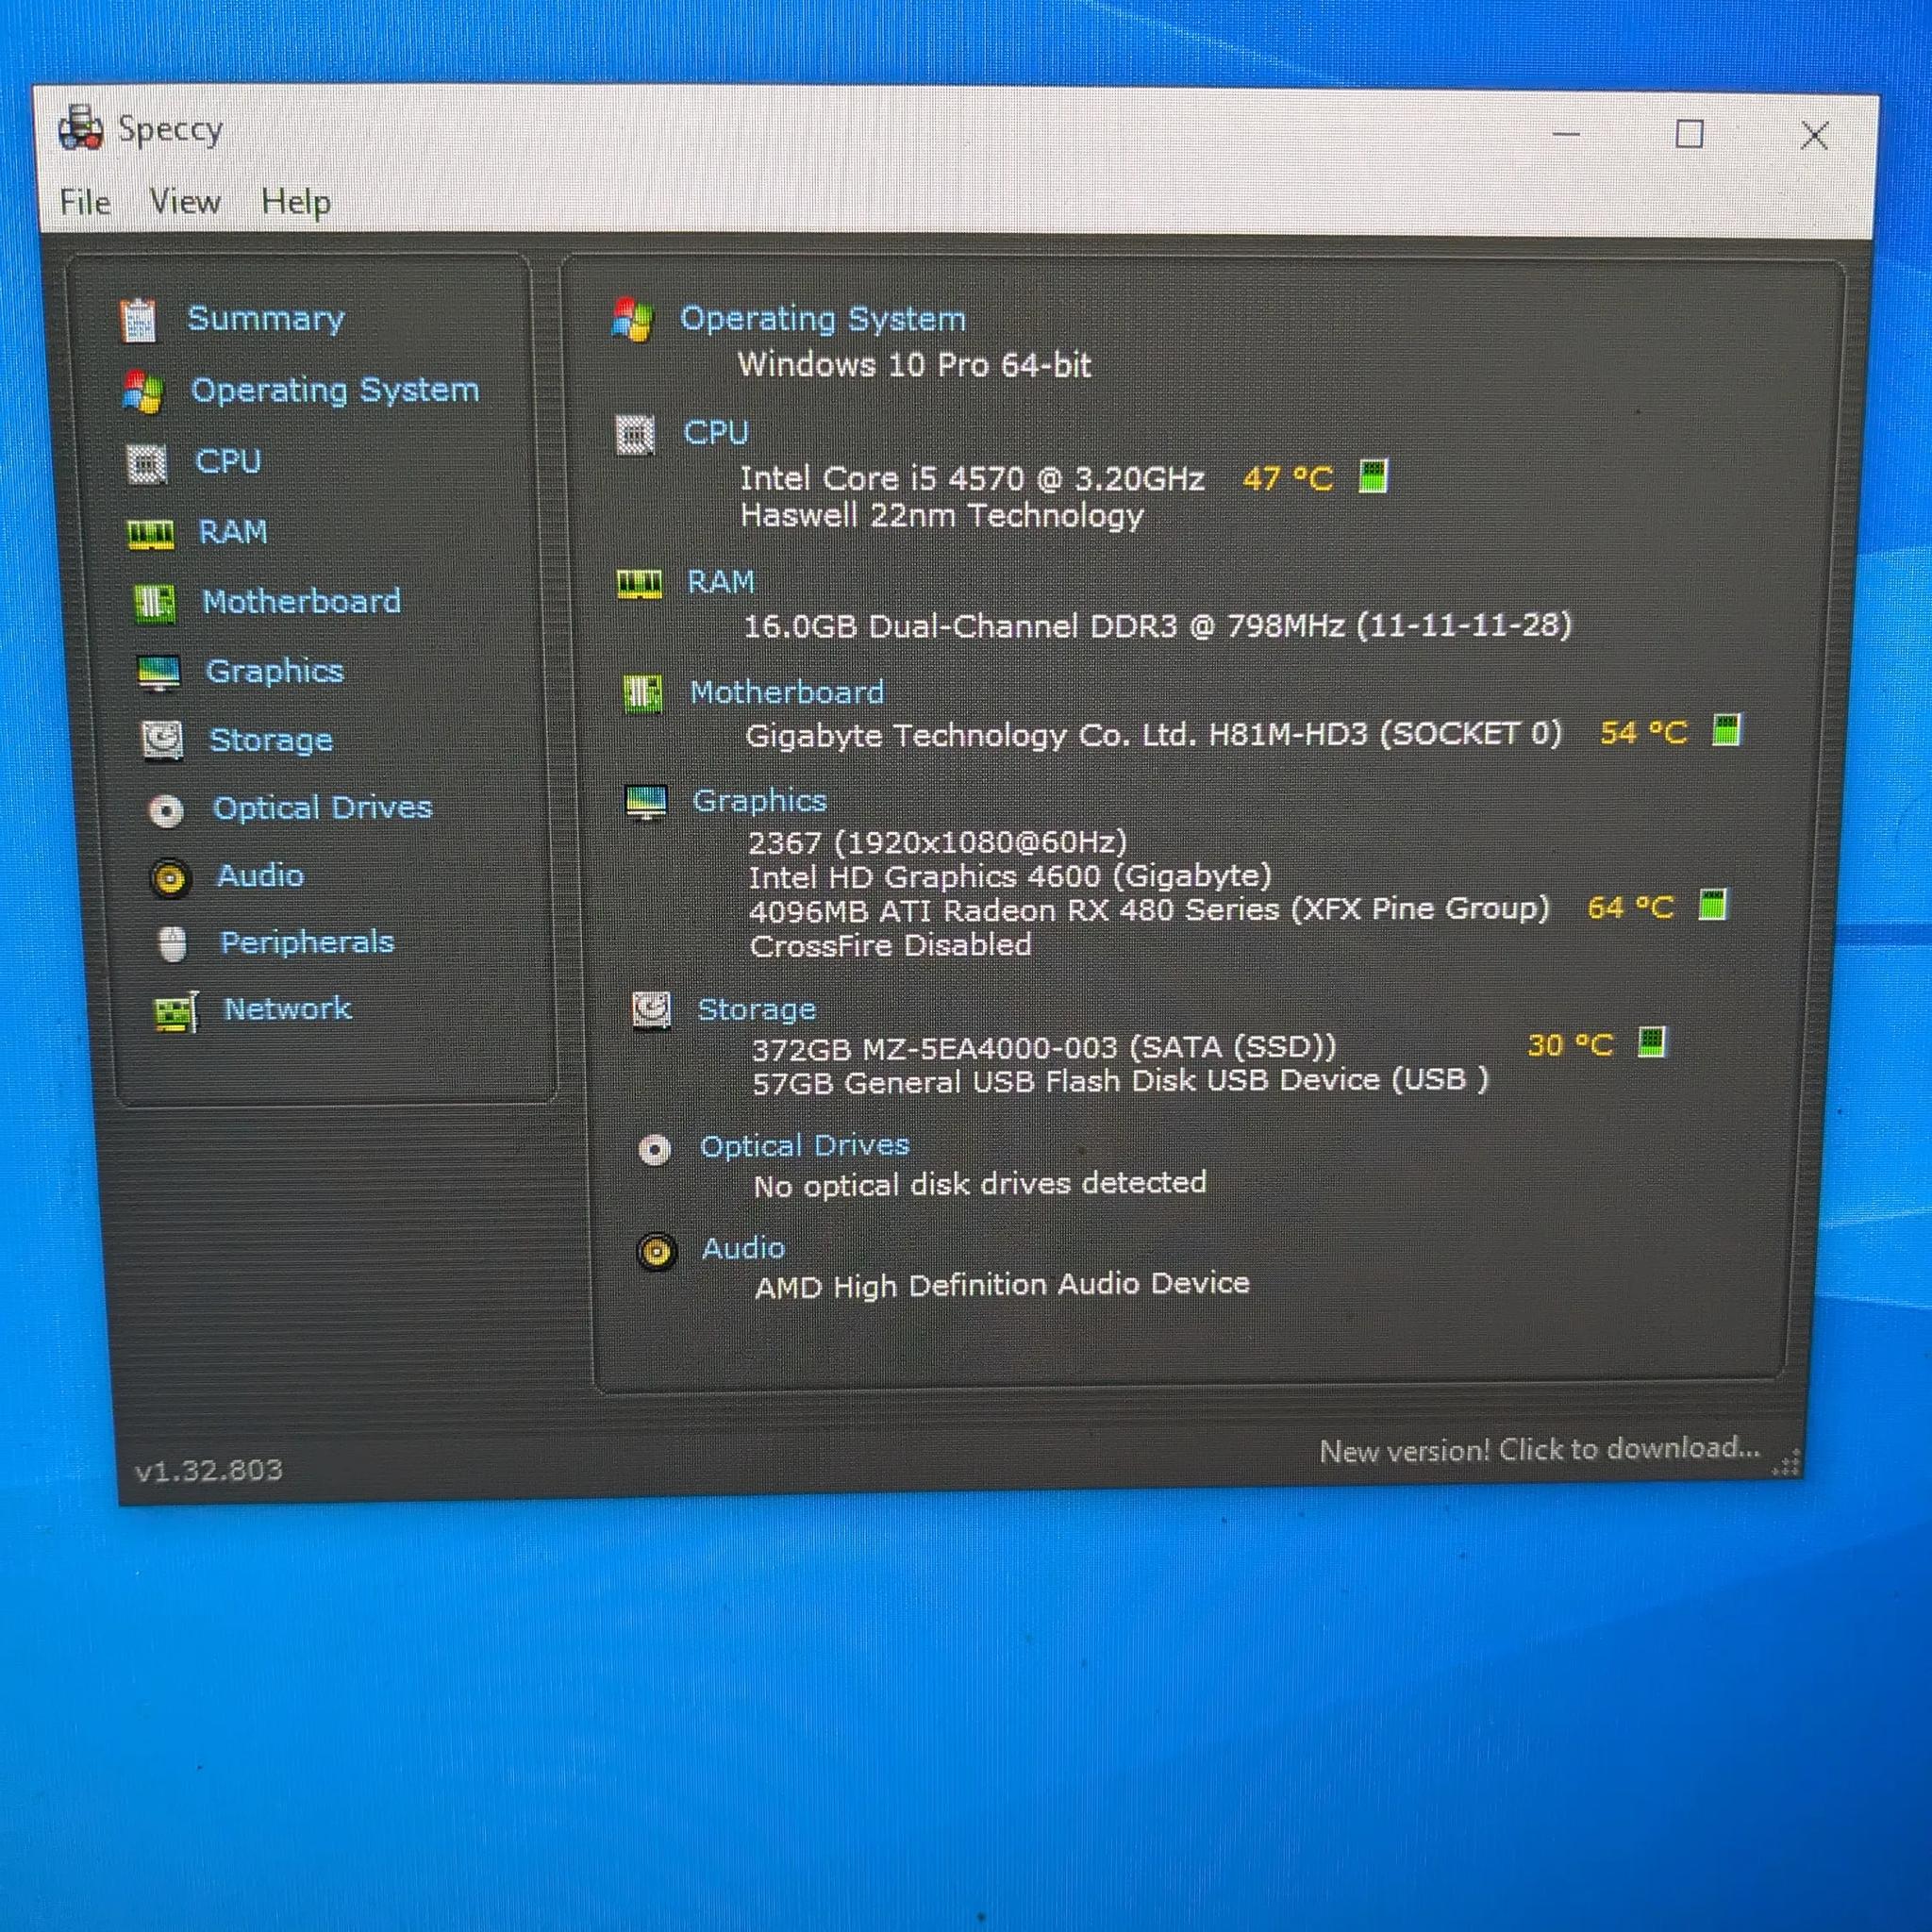Select Summary in the sidebar
This screenshot has height=1932, width=1932.
click(266, 319)
